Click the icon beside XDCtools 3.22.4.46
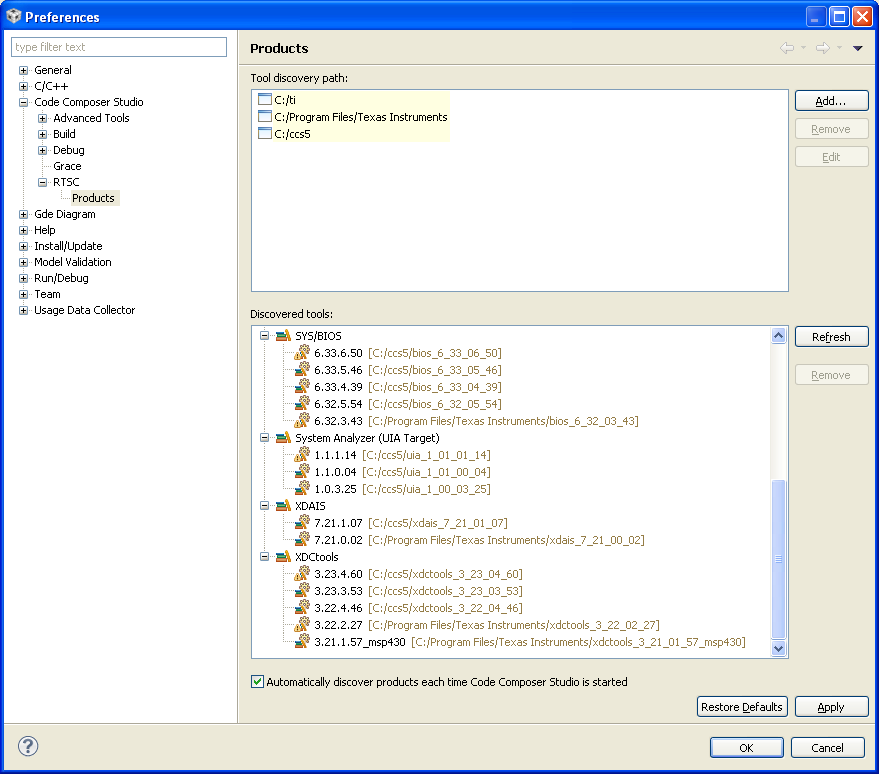Viewport: 879px width, 774px height. click(x=302, y=607)
